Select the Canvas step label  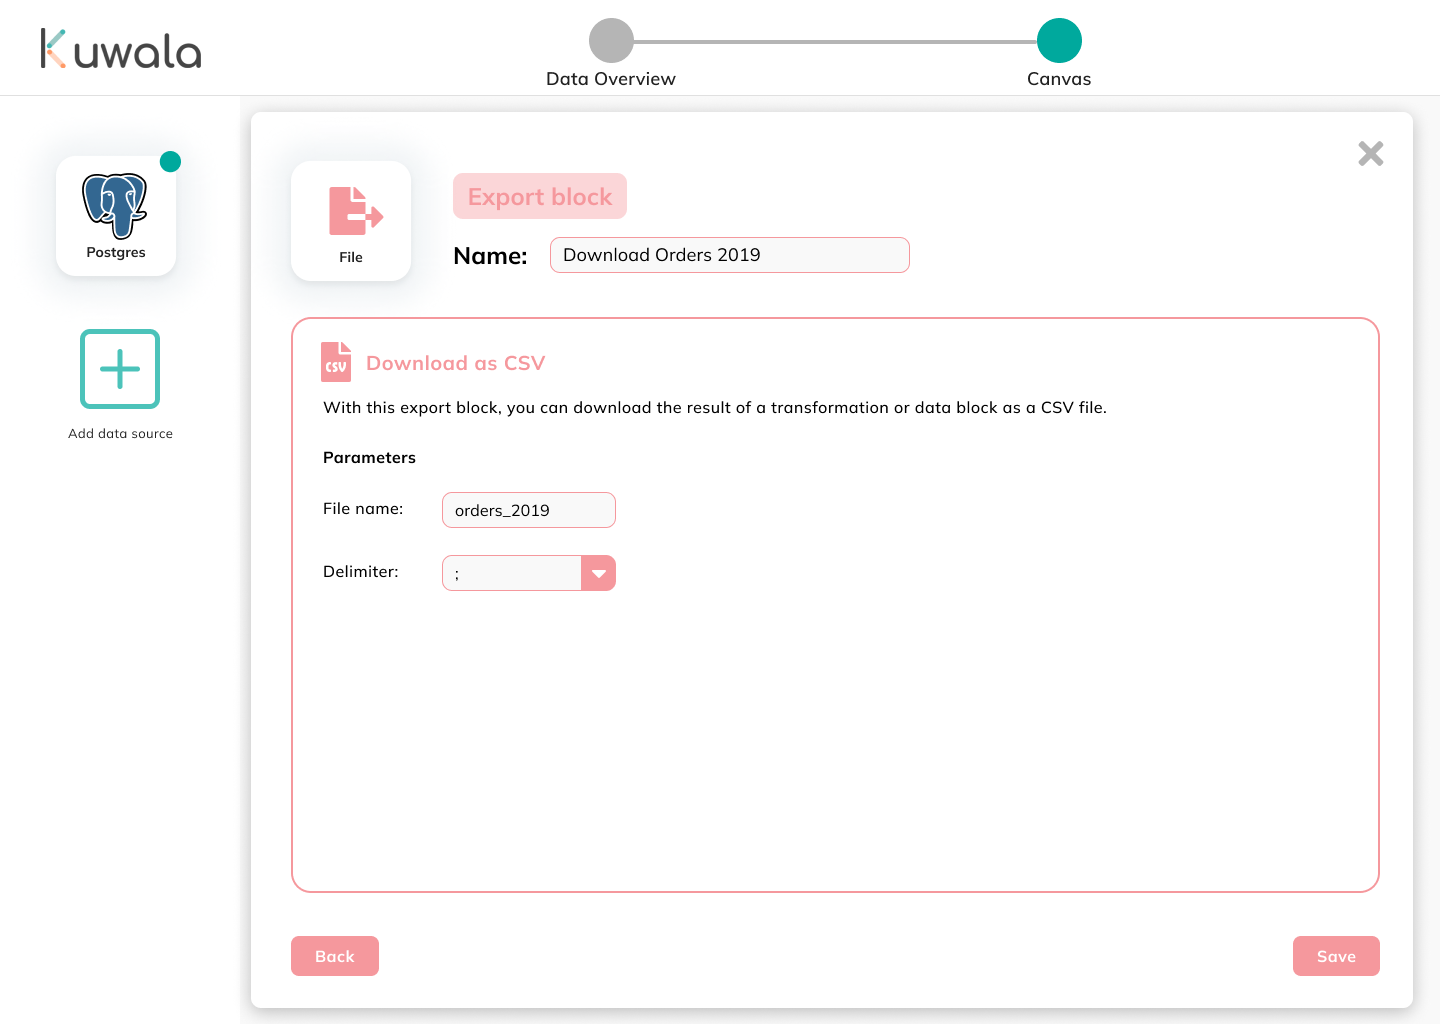(x=1058, y=78)
